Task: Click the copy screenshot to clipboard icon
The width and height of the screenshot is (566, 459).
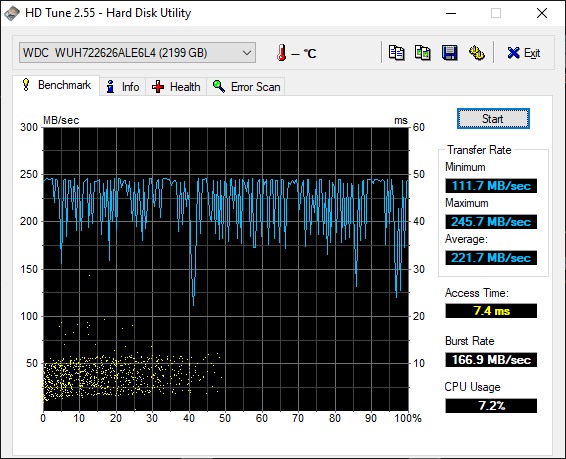Action: (423, 53)
